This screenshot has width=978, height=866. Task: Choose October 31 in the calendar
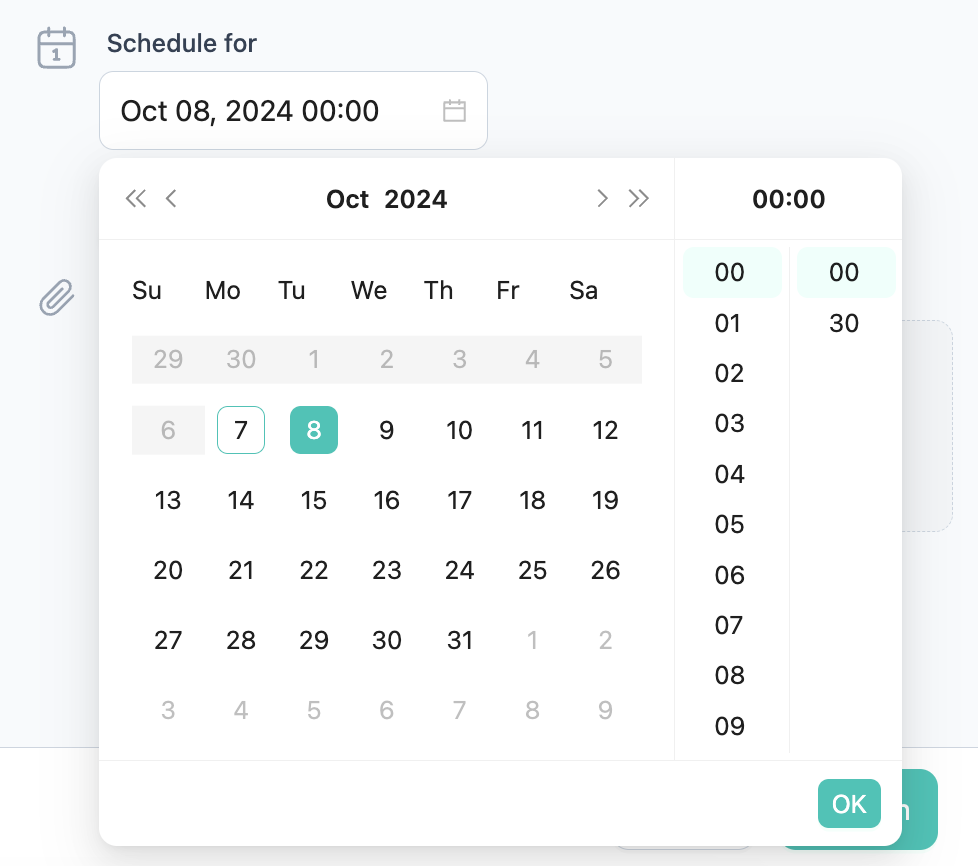click(460, 640)
